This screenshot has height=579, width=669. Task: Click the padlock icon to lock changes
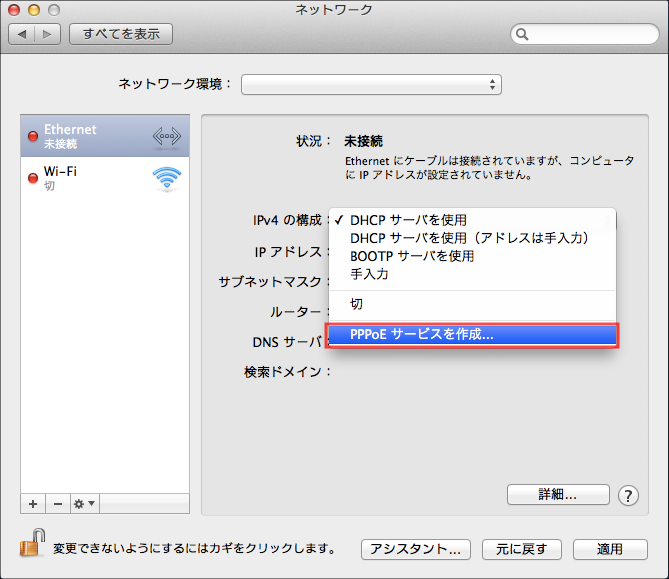(32, 543)
